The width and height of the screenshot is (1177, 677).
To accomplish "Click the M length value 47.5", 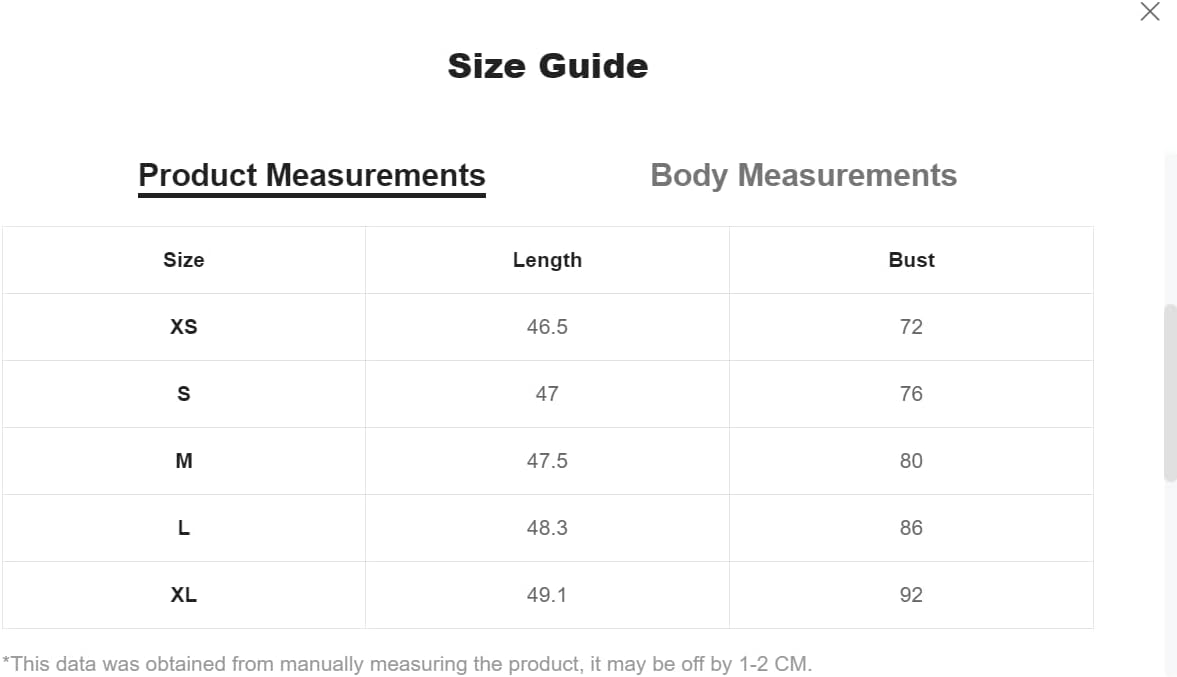I will point(547,460).
